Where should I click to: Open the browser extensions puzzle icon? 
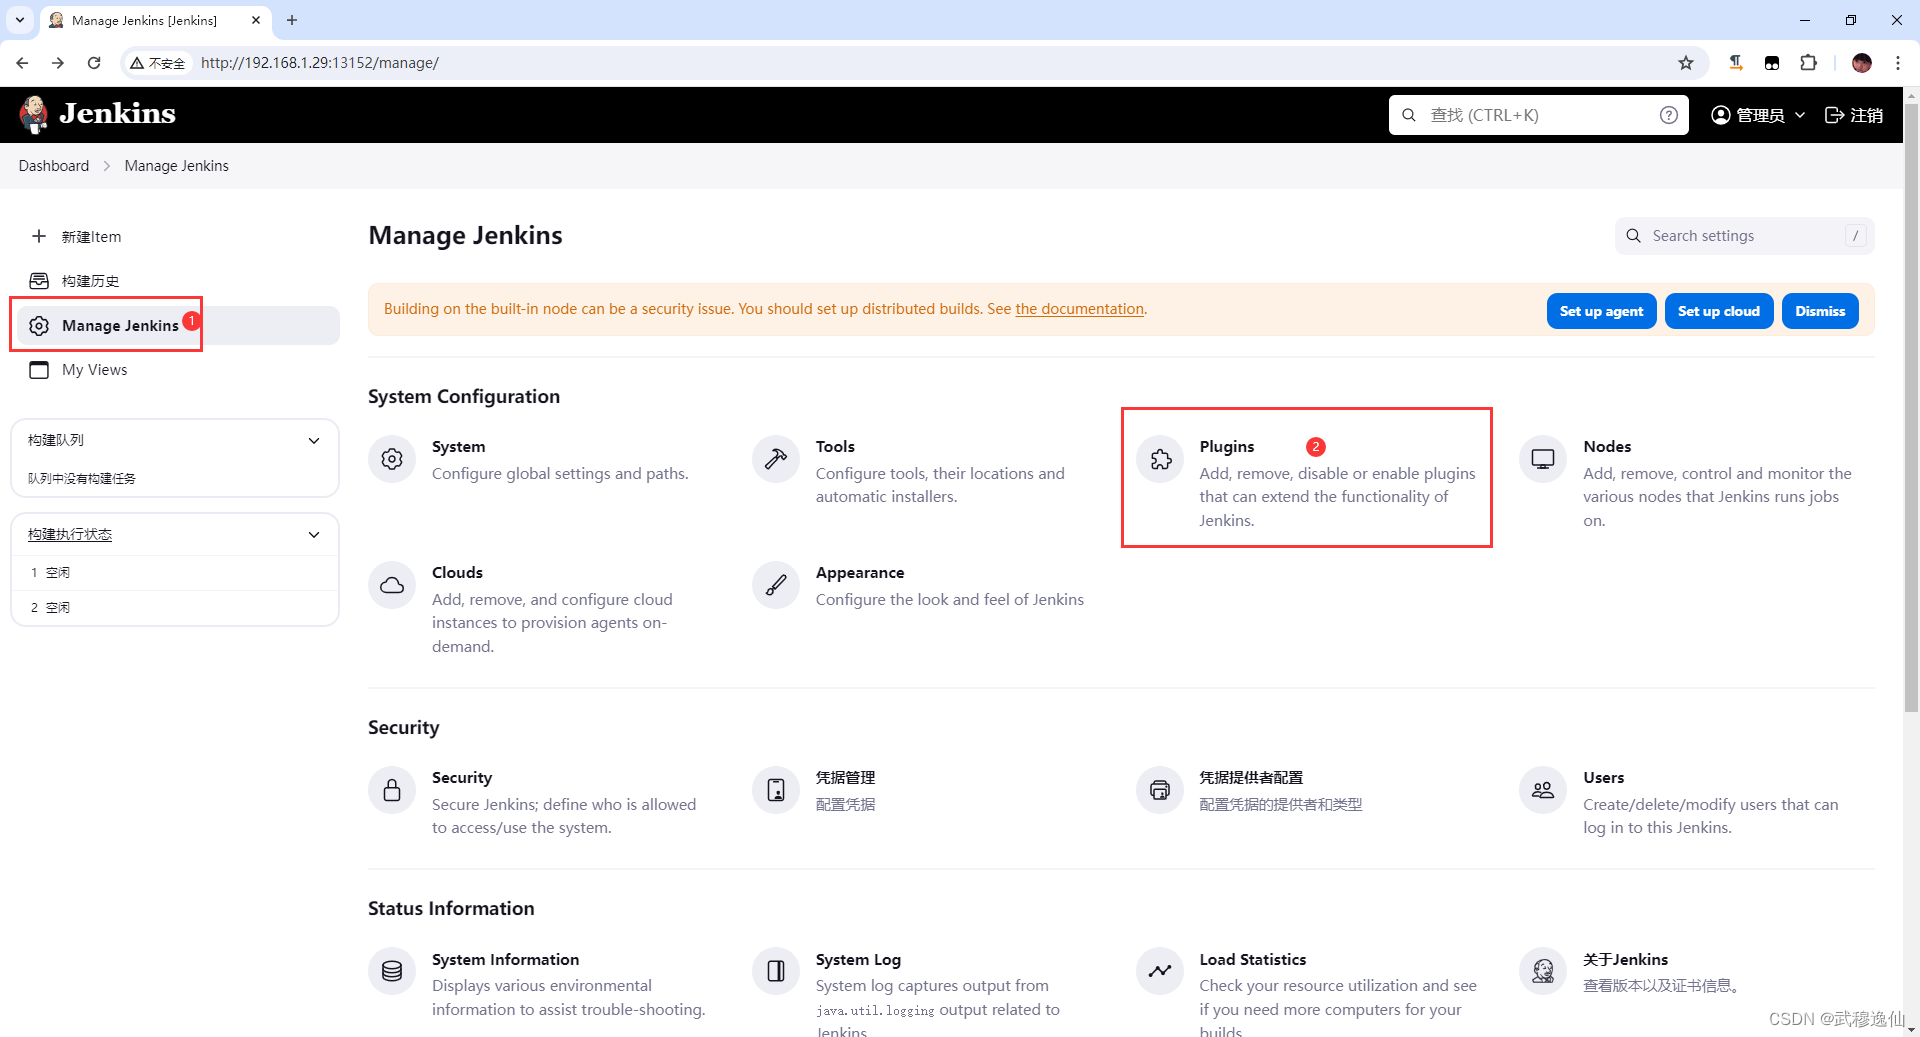coord(1808,63)
